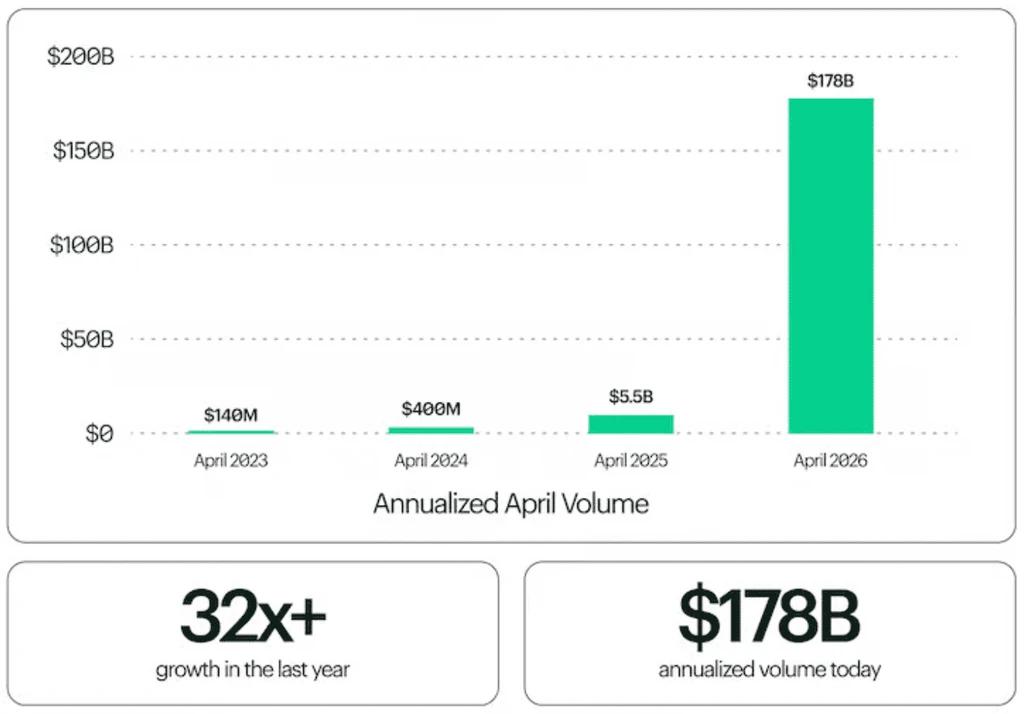Screen dimensions: 1024x714
Task: Click the $150B y-axis label
Action: pyautogui.click(x=84, y=151)
